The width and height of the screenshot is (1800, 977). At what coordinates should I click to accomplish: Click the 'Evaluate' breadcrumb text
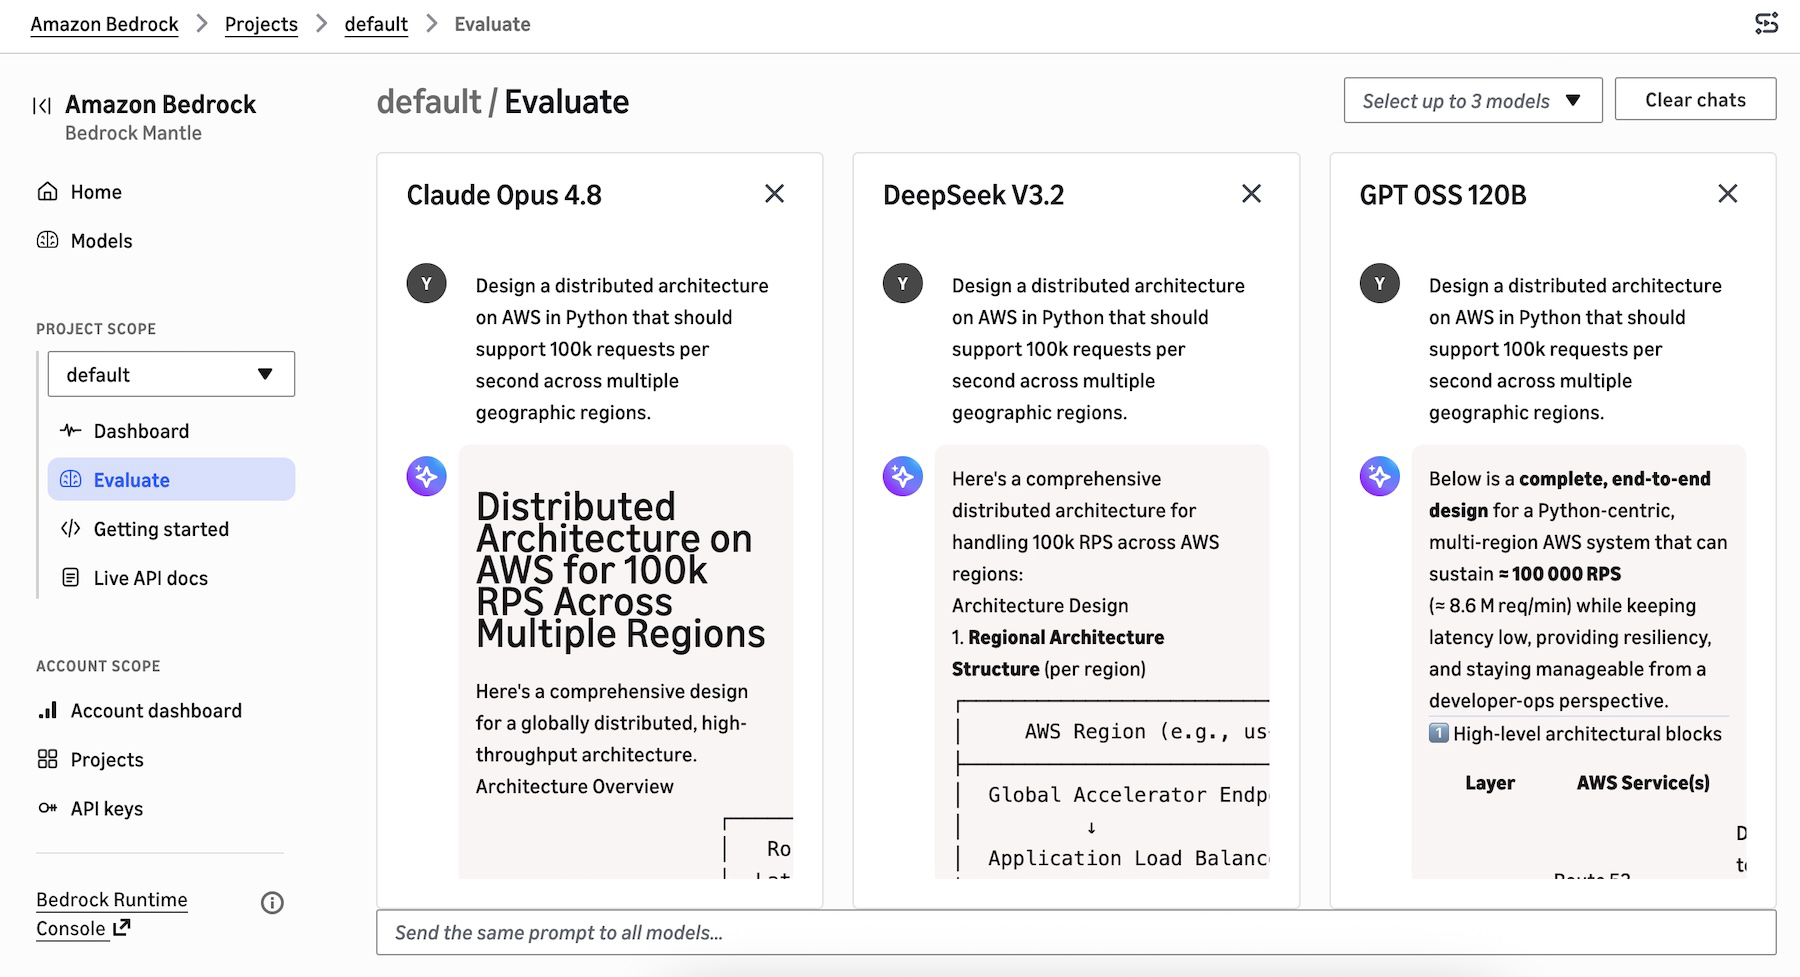coord(492,24)
